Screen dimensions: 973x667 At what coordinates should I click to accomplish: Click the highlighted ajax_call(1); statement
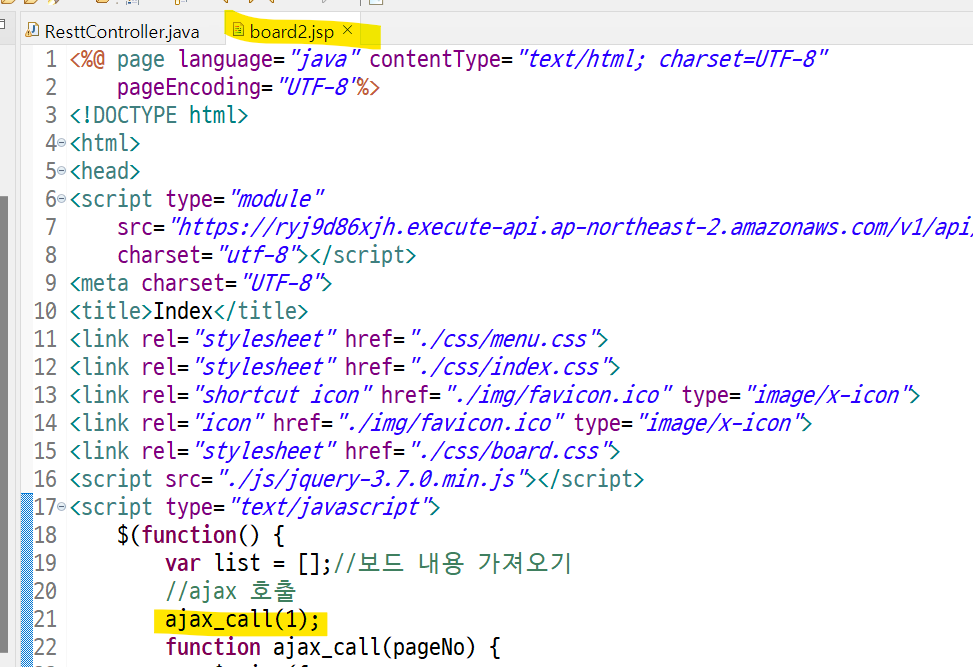click(242, 619)
